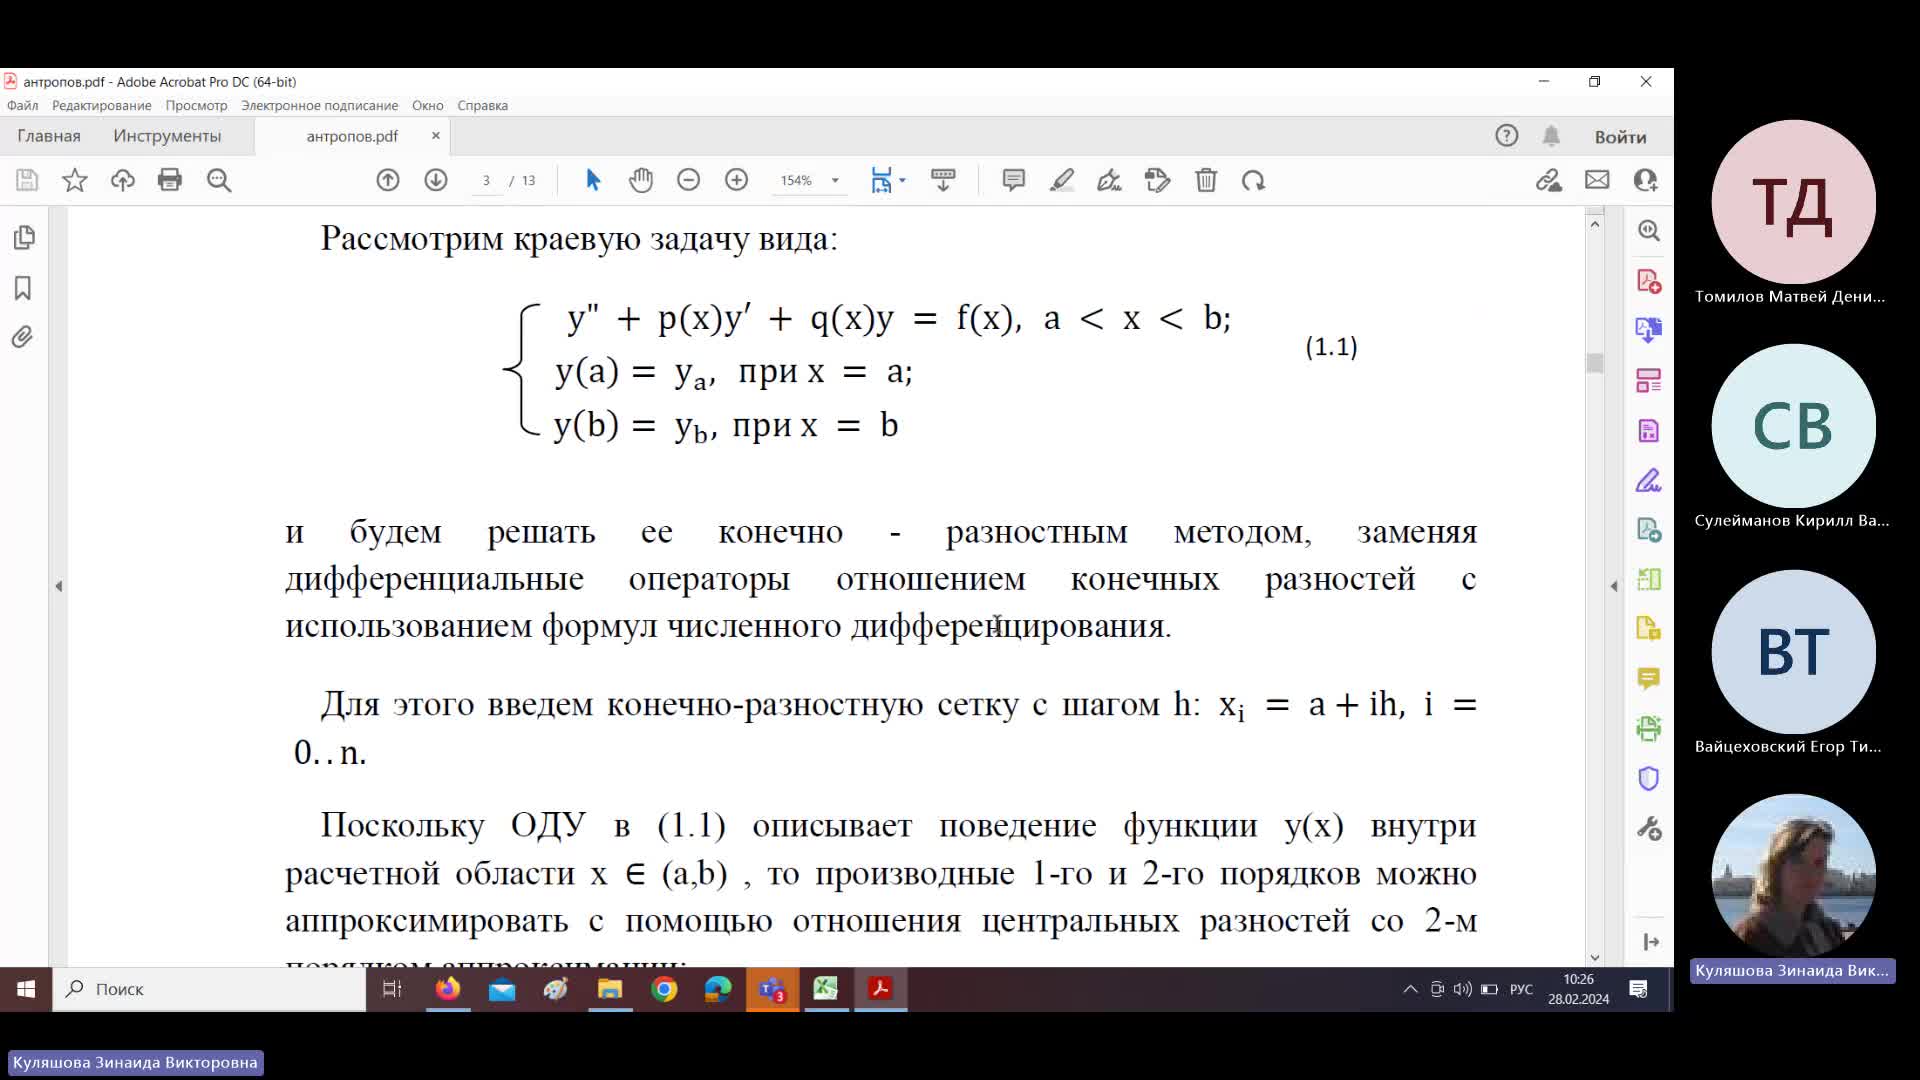Zoom out with the minus icon

point(688,180)
